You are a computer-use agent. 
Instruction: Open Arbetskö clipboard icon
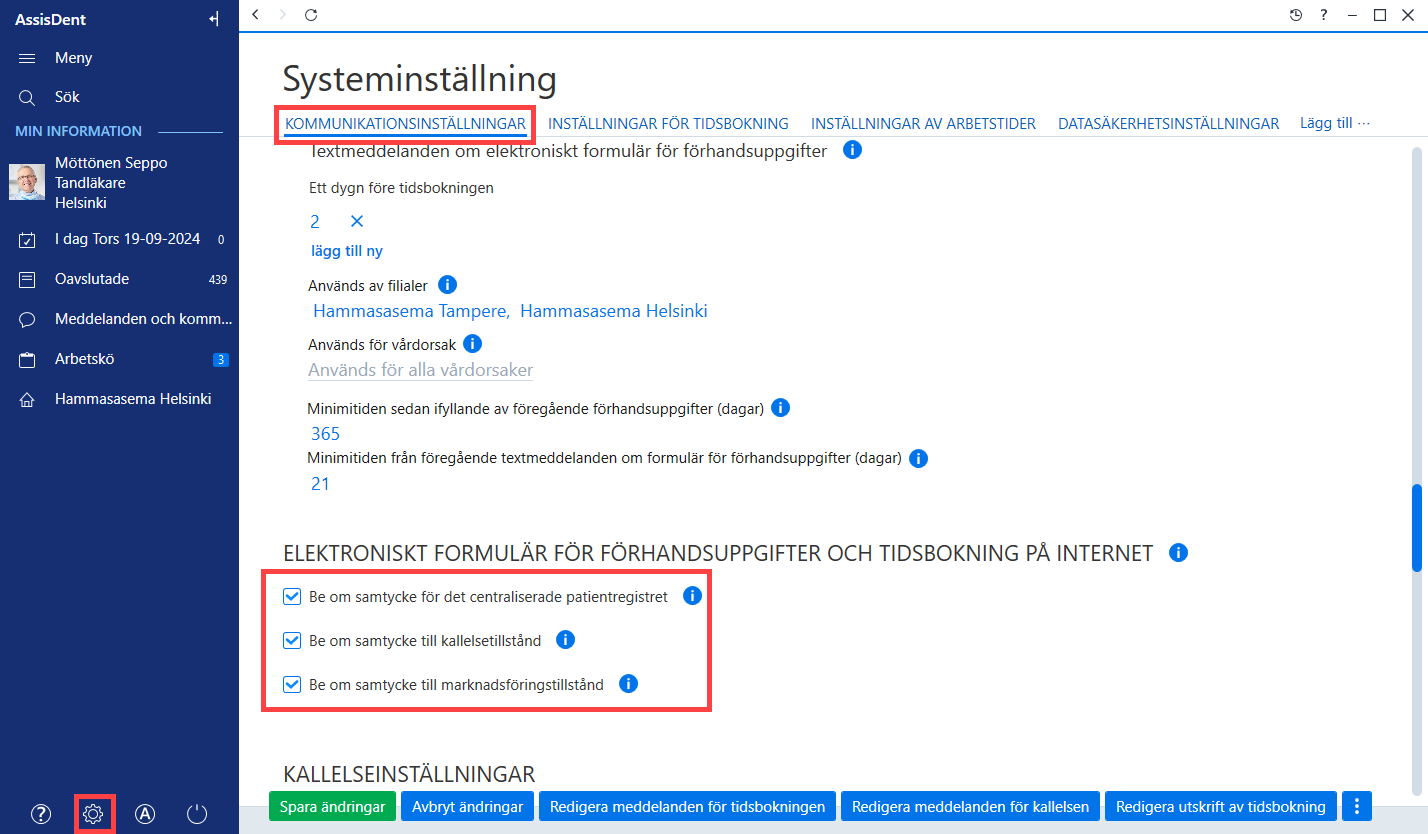pyautogui.click(x=27, y=359)
